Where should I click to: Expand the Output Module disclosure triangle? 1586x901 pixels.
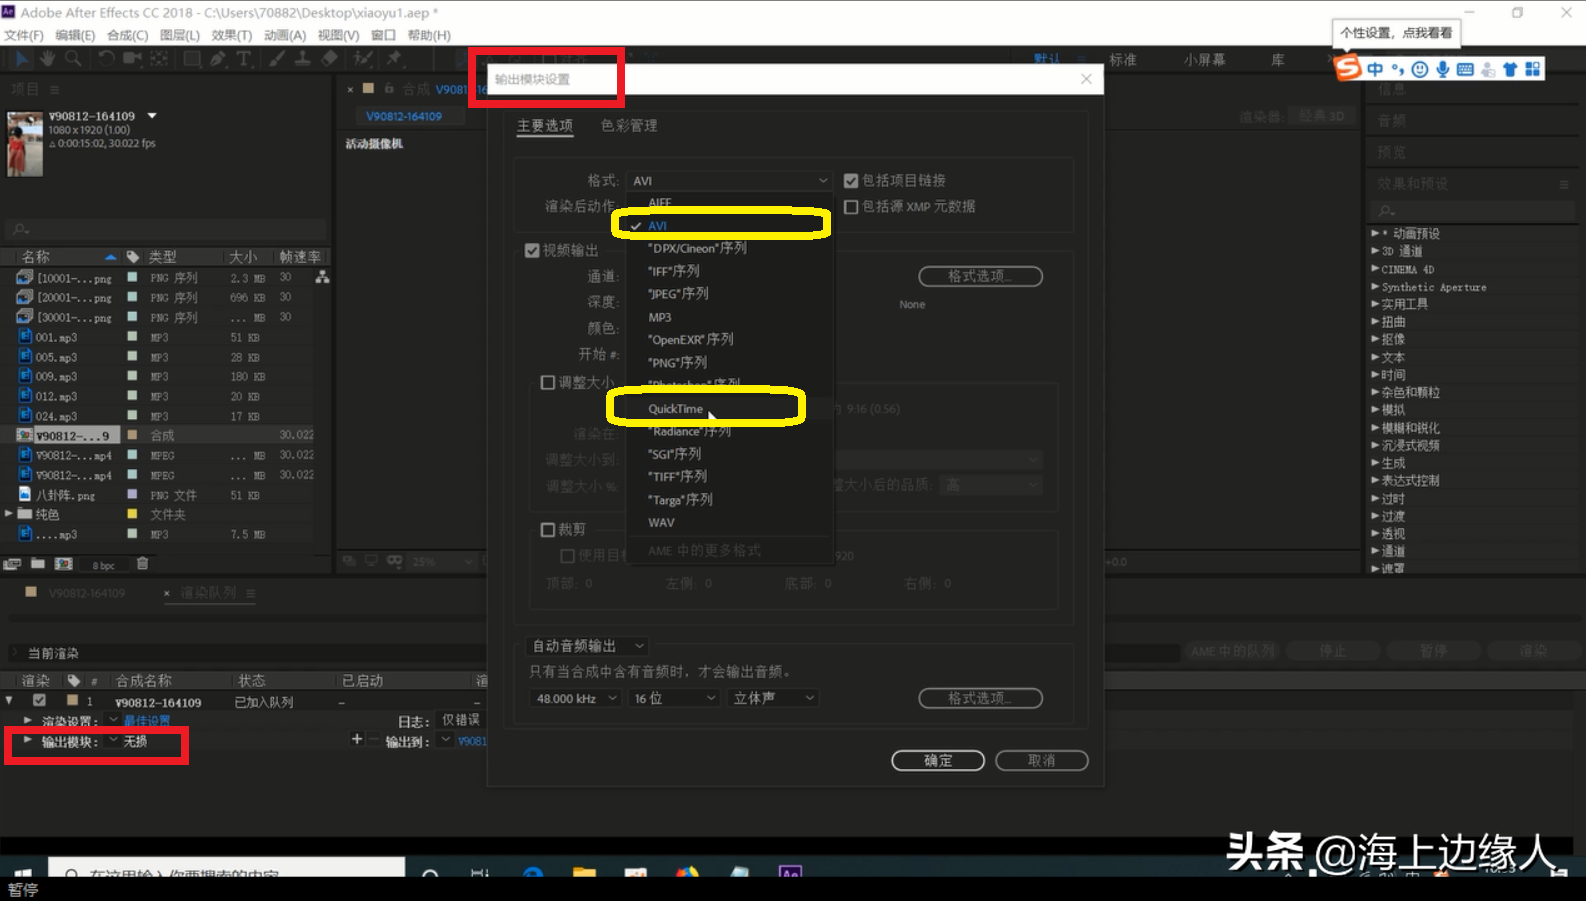27,741
